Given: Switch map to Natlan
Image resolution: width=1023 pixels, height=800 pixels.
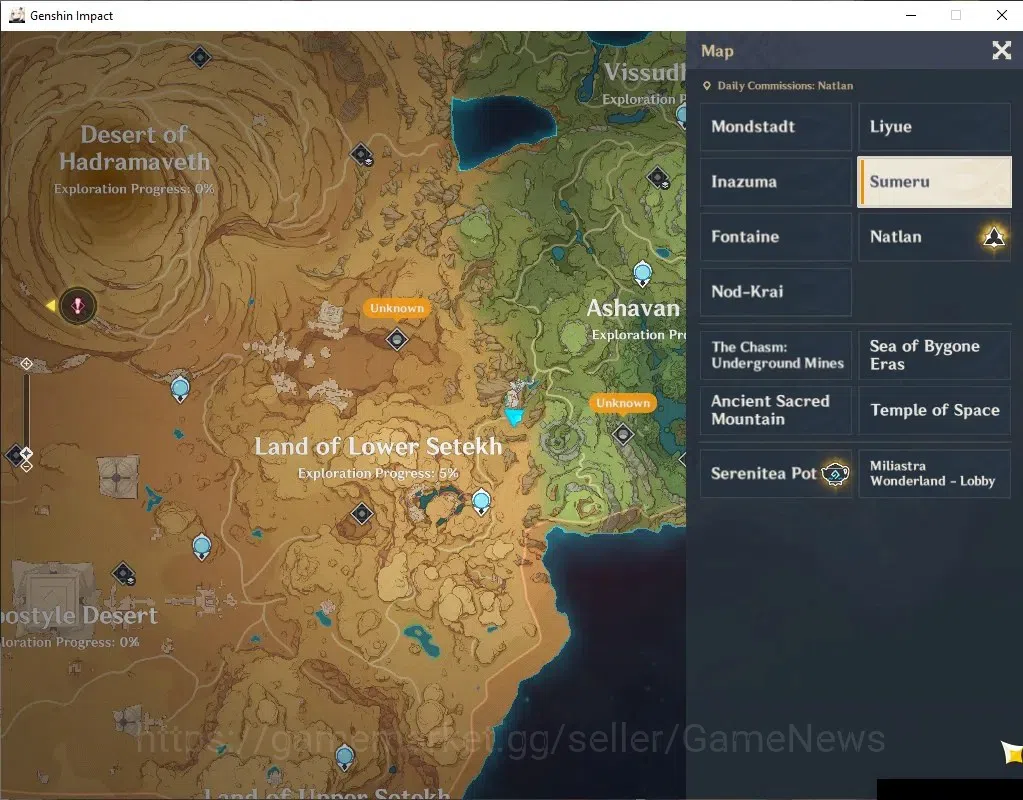Looking at the screenshot, I should (934, 236).
